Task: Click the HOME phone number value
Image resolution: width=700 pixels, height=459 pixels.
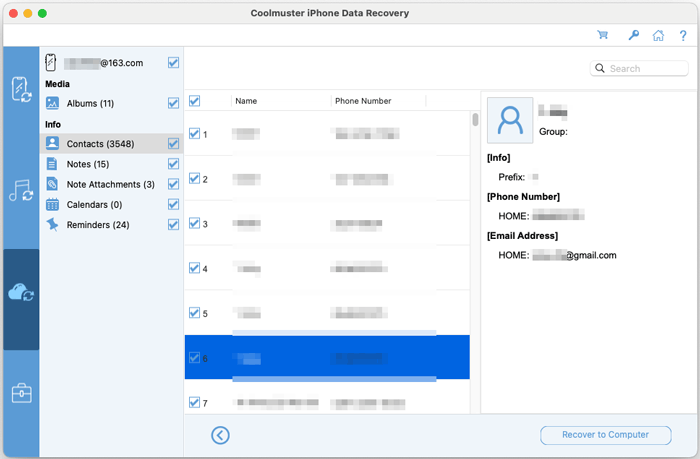Action: [558, 216]
